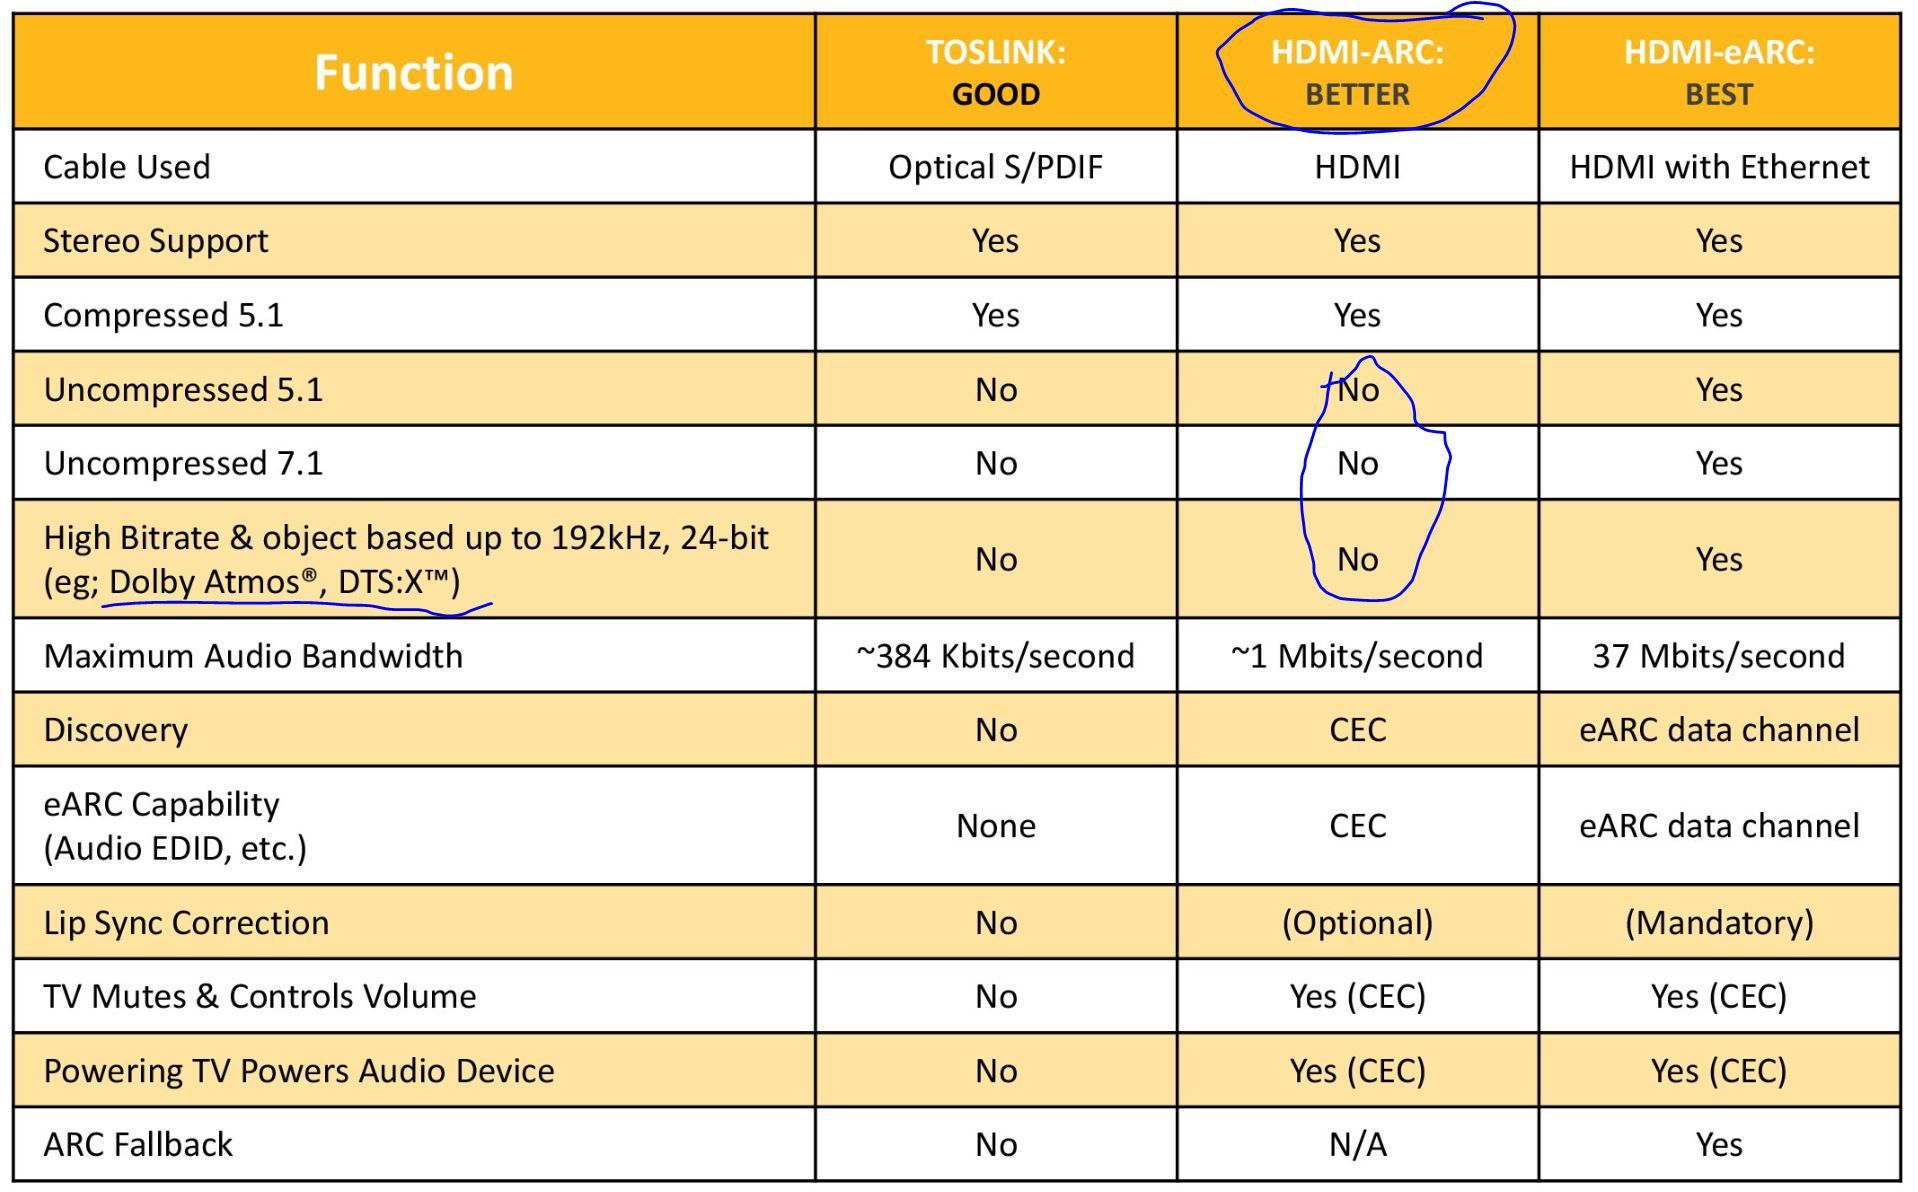This screenshot has width=1918, height=1192.
Task: Click the Optical S/PDIF cell
Action: pos(996,166)
